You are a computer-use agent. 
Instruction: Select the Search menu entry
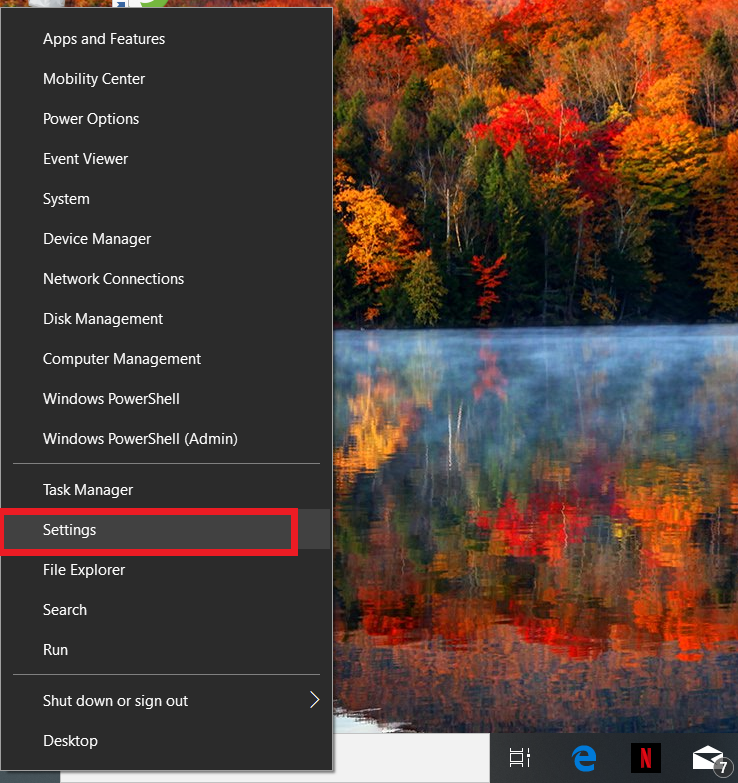point(166,610)
